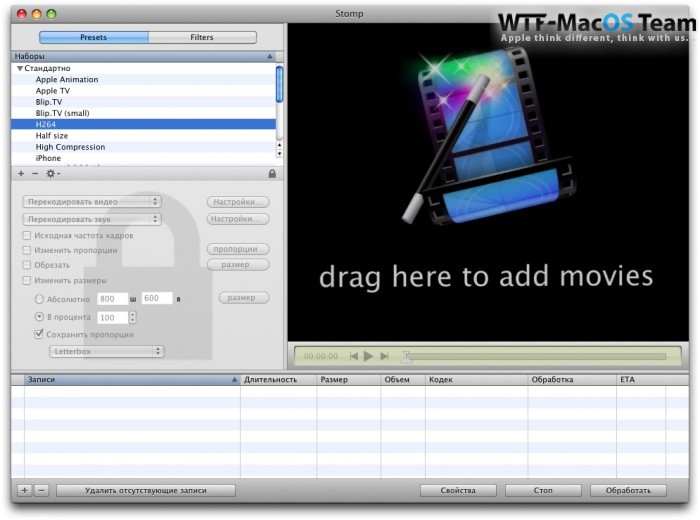
Task: Toggle the Изменить пропорции checkbox
Action: 27,250
